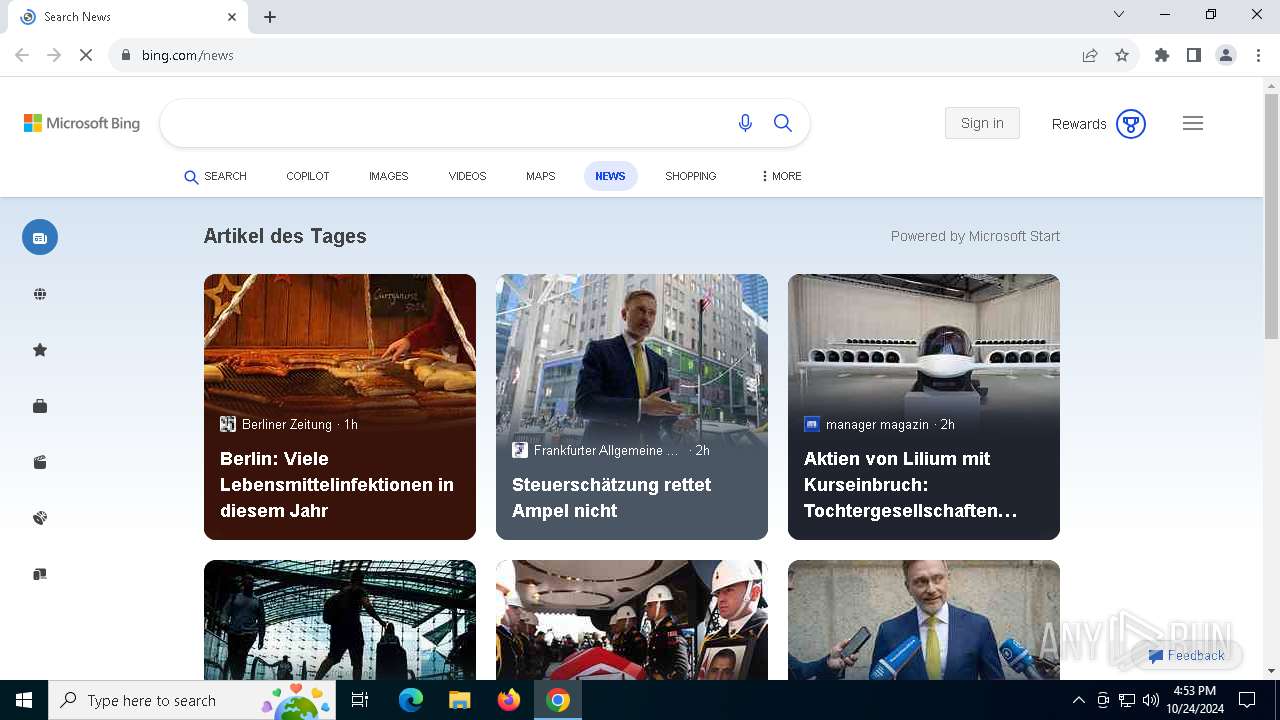Toggle Chrome side panel icon

1194,55
